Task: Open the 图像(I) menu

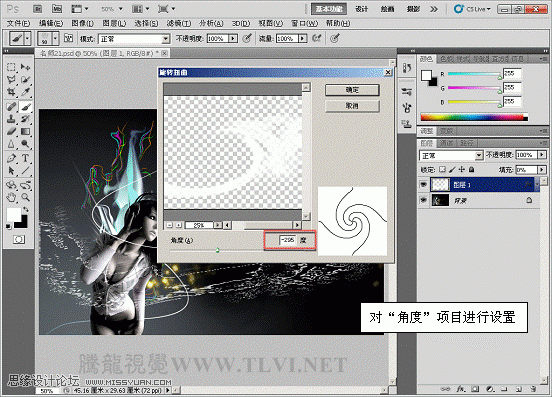Action: click(x=82, y=23)
